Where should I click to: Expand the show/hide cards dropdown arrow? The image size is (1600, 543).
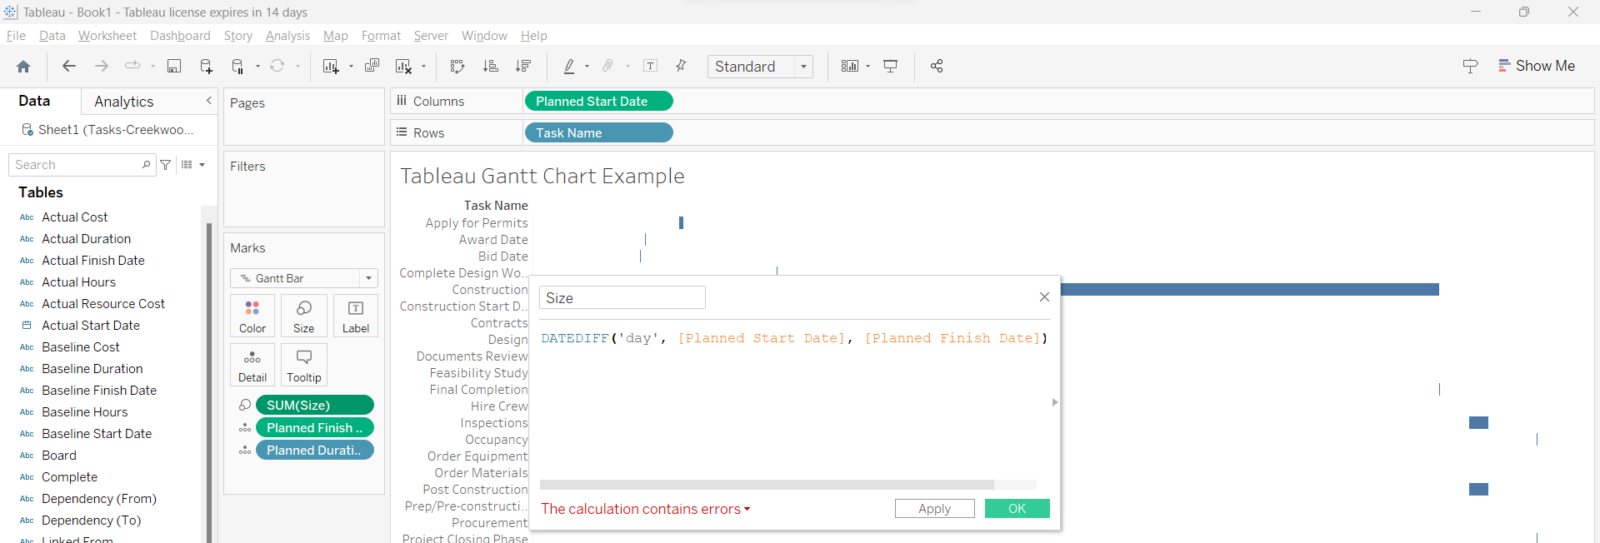point(868,67)
